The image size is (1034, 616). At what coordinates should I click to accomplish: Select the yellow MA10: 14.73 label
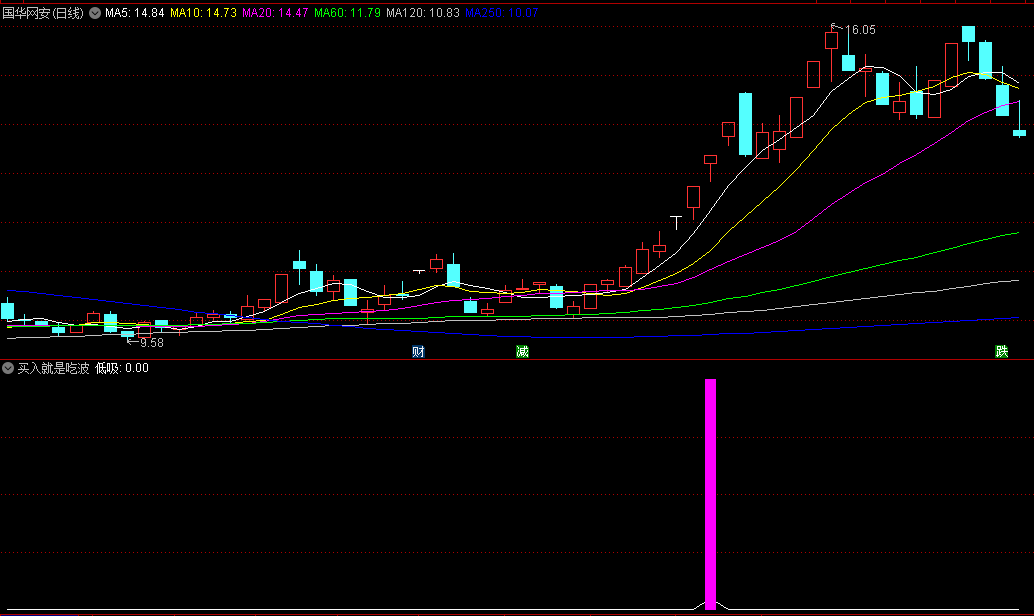click(203, 13)
